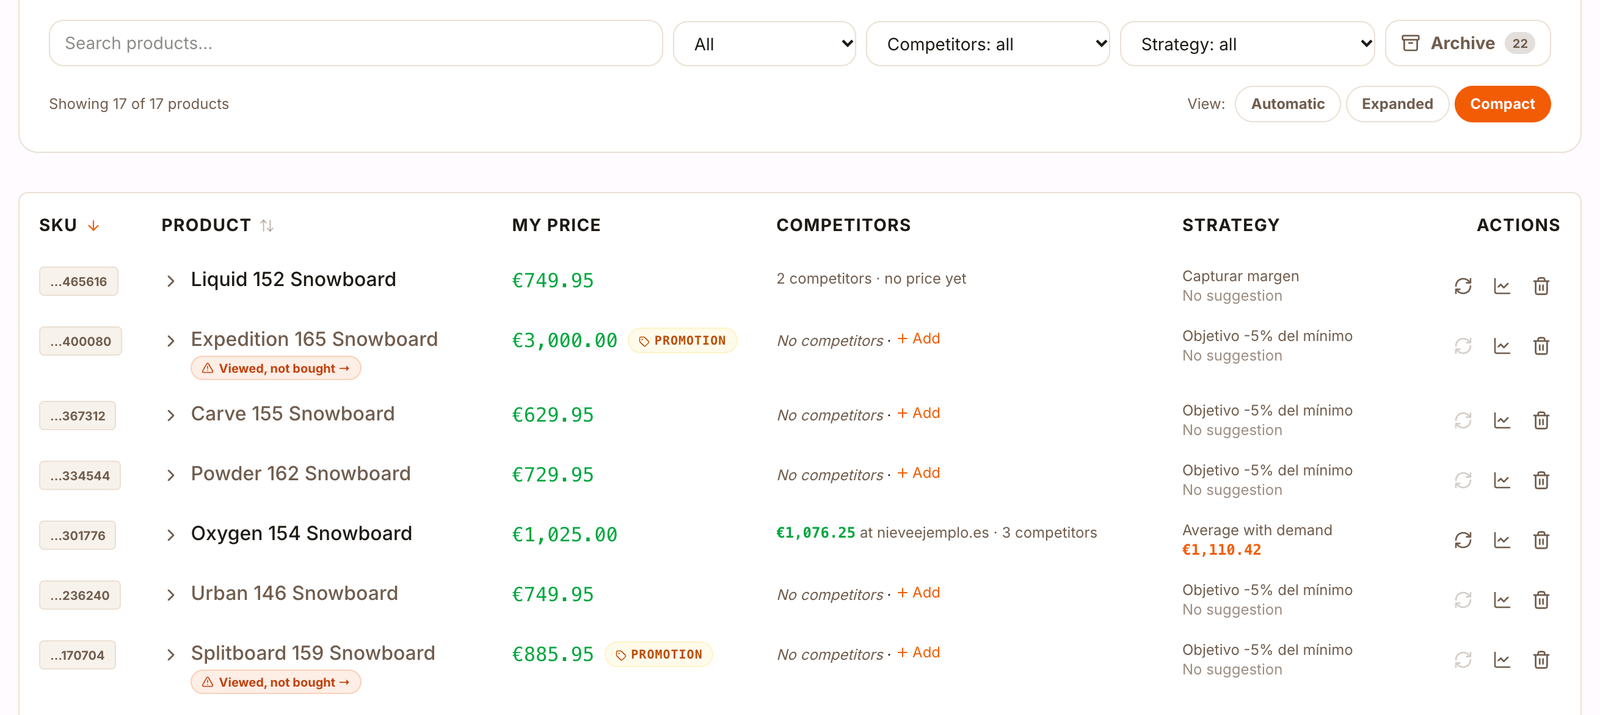
Task: Open the Competitors: all dropdown
Action: tap(988, 44)
